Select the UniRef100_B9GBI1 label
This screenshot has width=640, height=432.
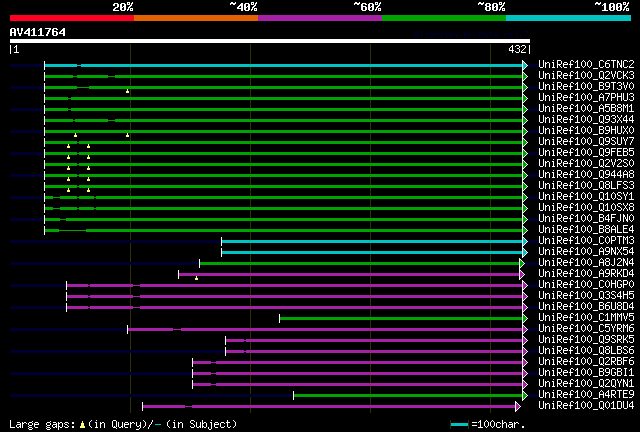click(x=586, y=373)
